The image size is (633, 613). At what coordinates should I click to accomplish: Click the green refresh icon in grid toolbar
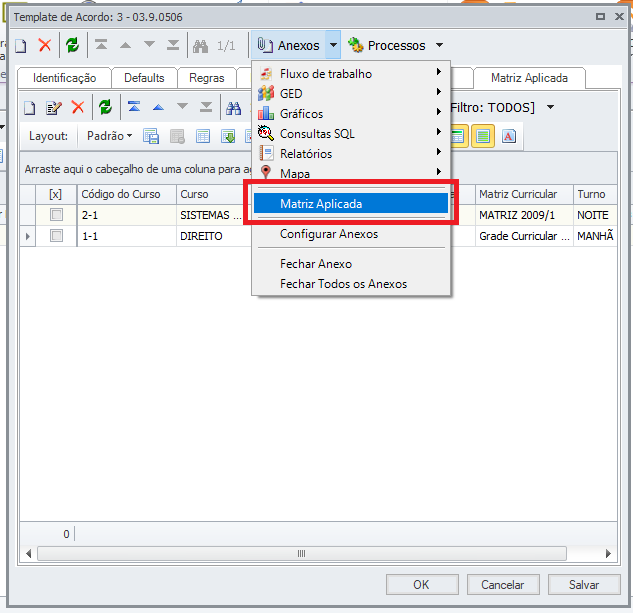pyautogui.click(x=105, y=107)
